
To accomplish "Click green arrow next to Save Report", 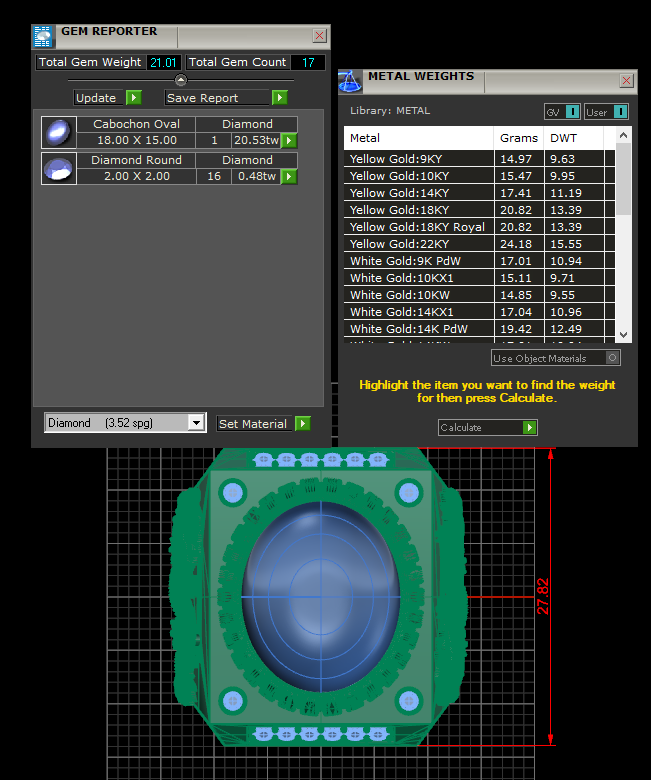I will pyautogui.click(x=280, y=98).
